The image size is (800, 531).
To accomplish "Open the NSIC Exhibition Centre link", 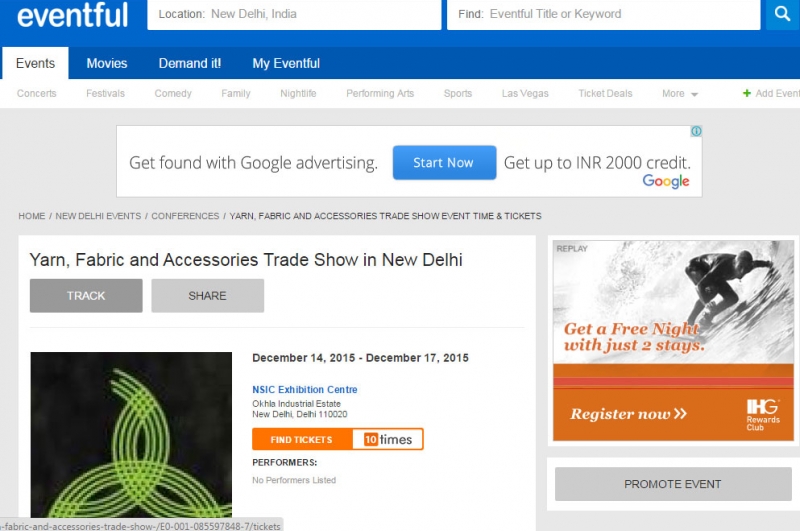I will click(x=305, y=390).
